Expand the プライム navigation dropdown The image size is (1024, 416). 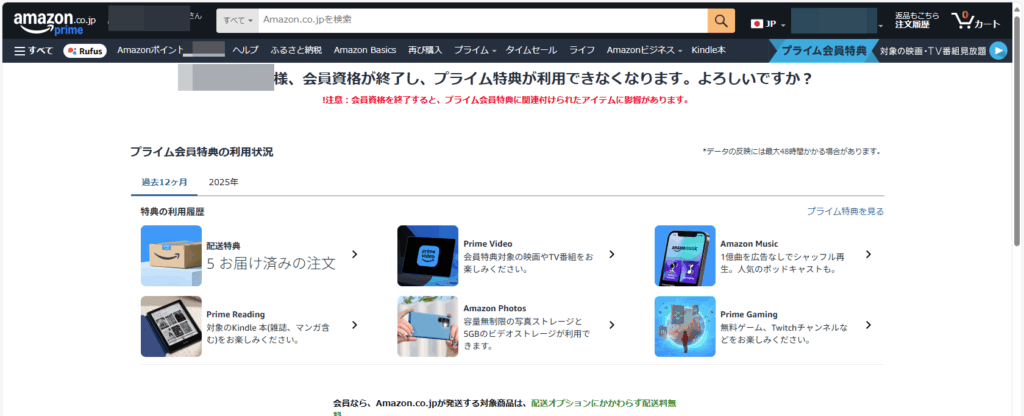point(474,50)
